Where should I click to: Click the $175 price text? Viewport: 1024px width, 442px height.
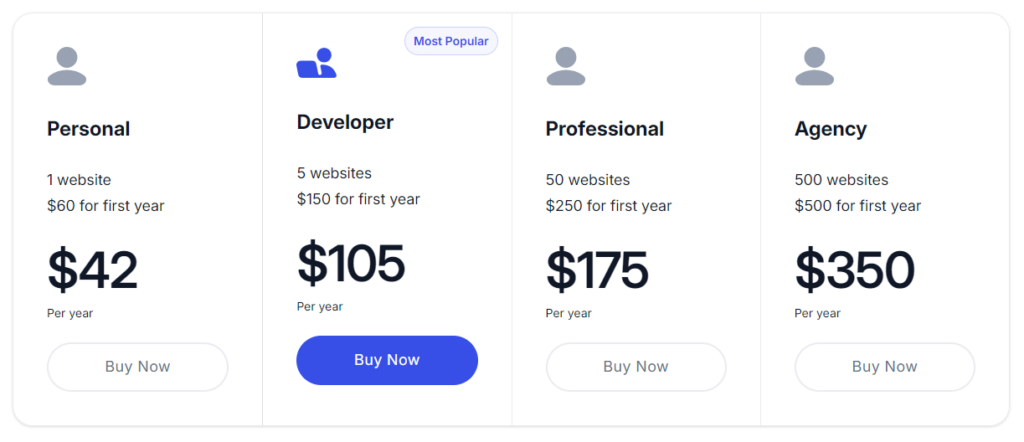point(598,270)
